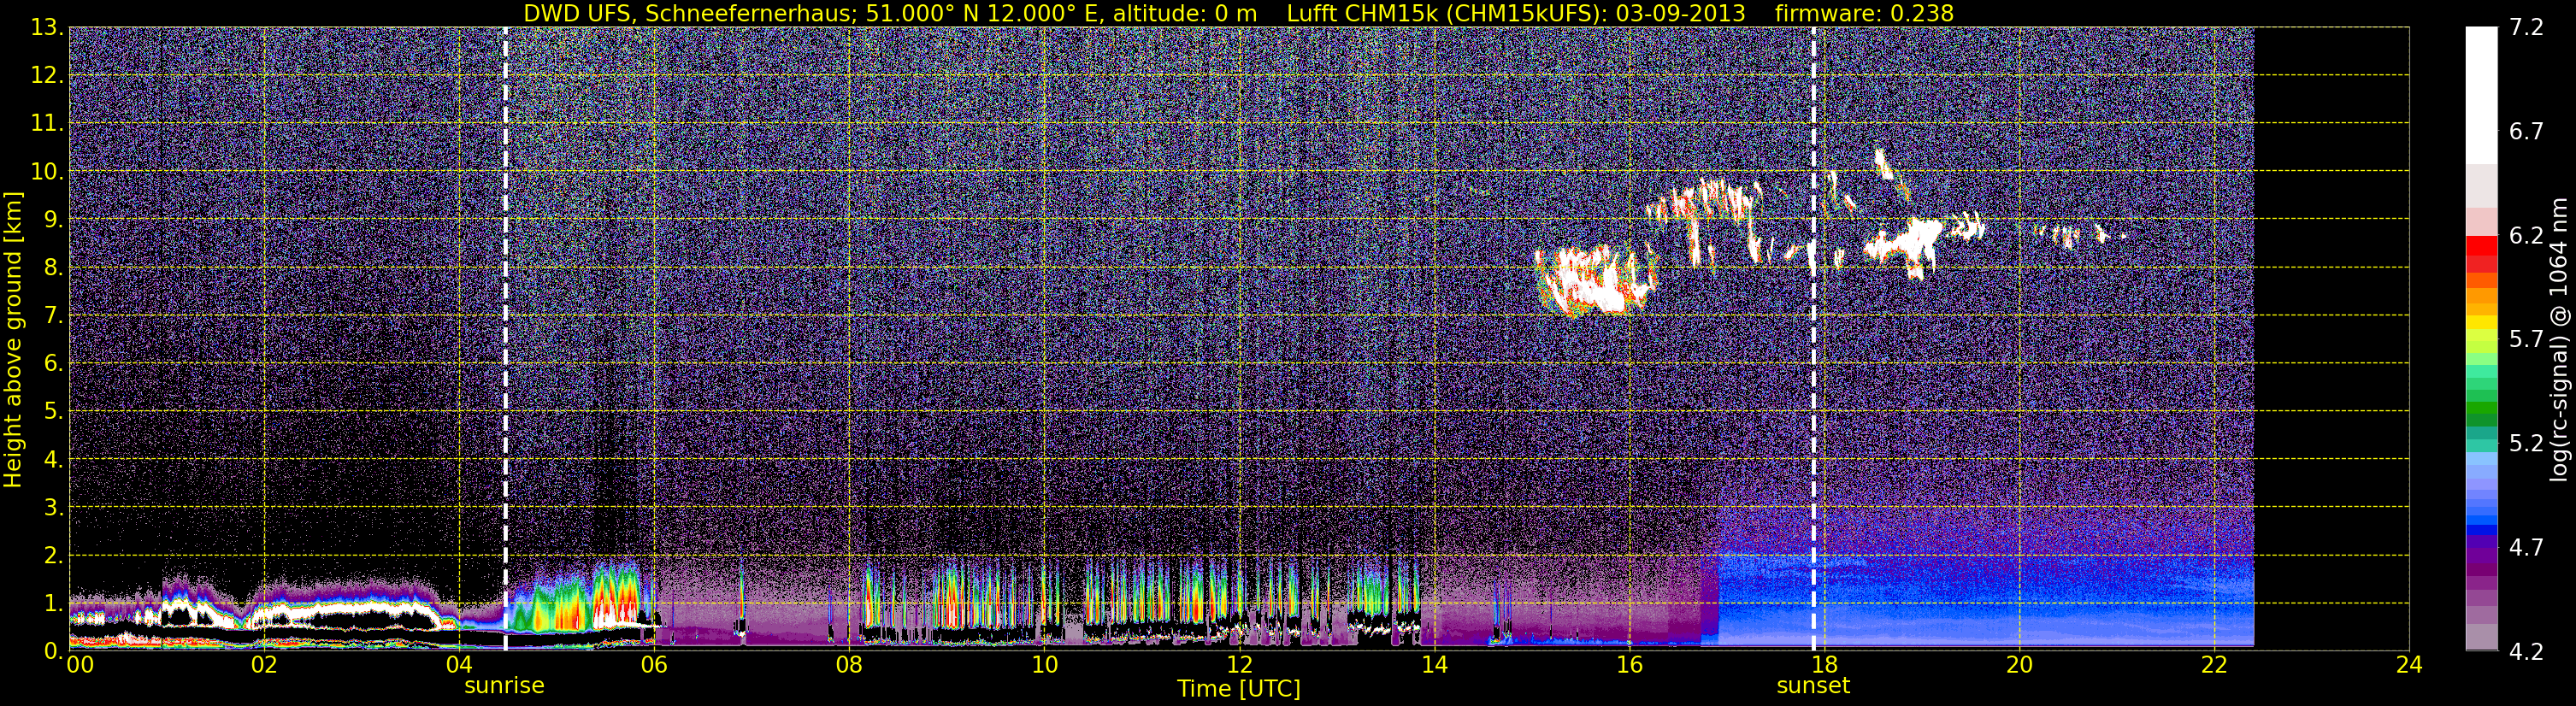Screen dimensions: 2576x706
Task: Click the time tick label '06'
Action: pyautogui.click(x=654, y=665)
